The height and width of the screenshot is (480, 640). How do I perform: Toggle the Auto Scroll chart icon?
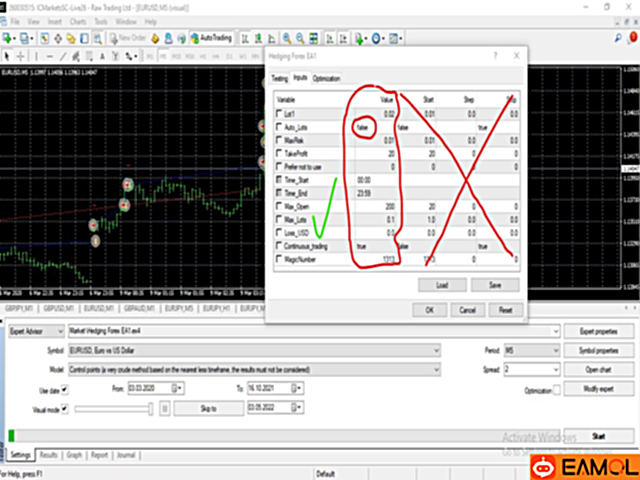[x=330, y=38]
